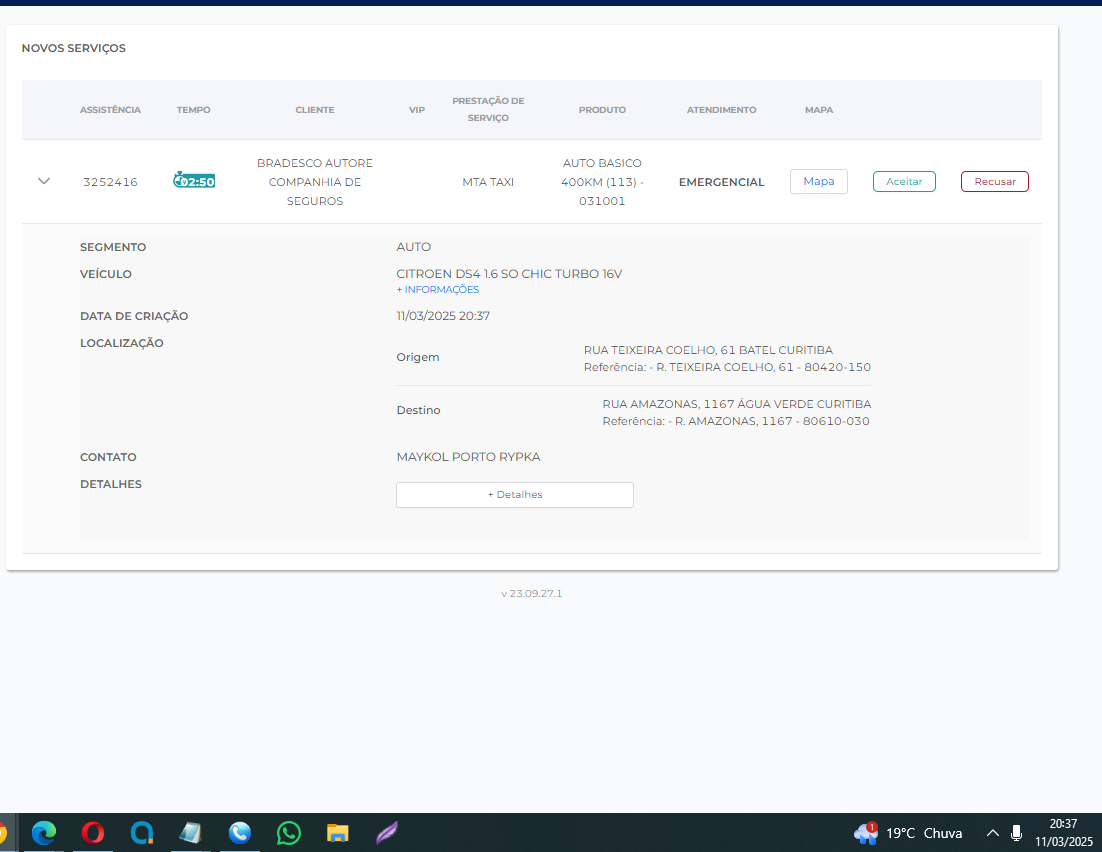This screenshot has height=852, width=1102.
Task: Click the TEMPO column header
Action: [193, 110]
